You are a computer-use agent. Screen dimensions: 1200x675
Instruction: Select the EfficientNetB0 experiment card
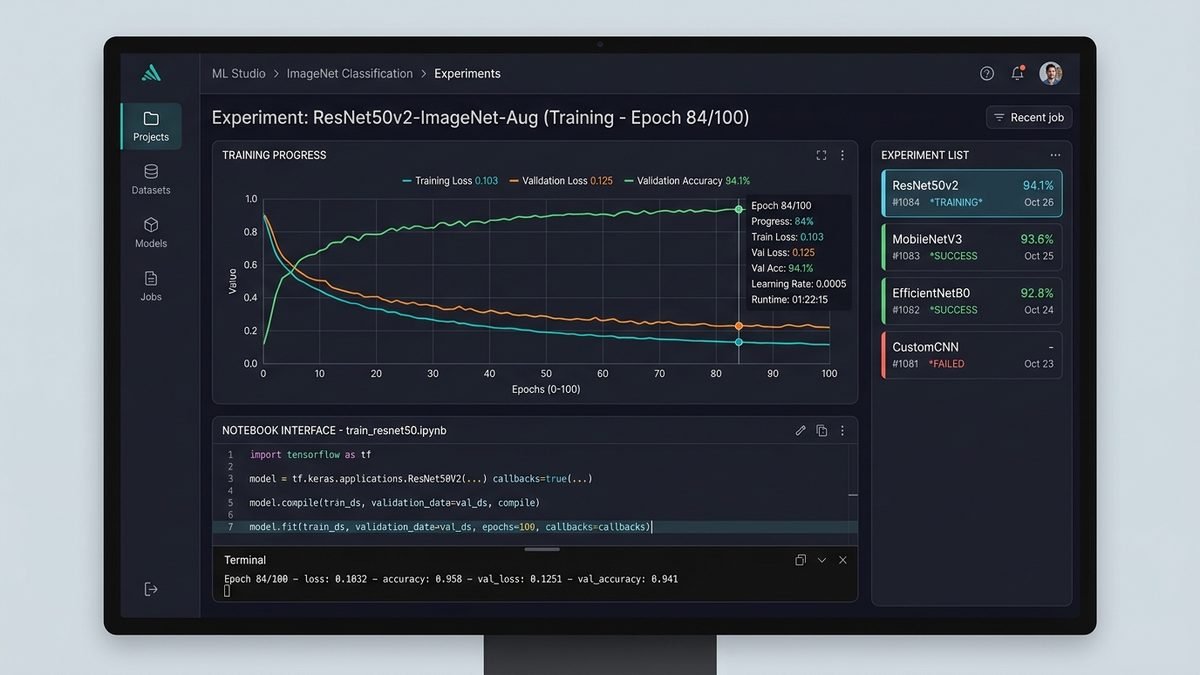972,301
